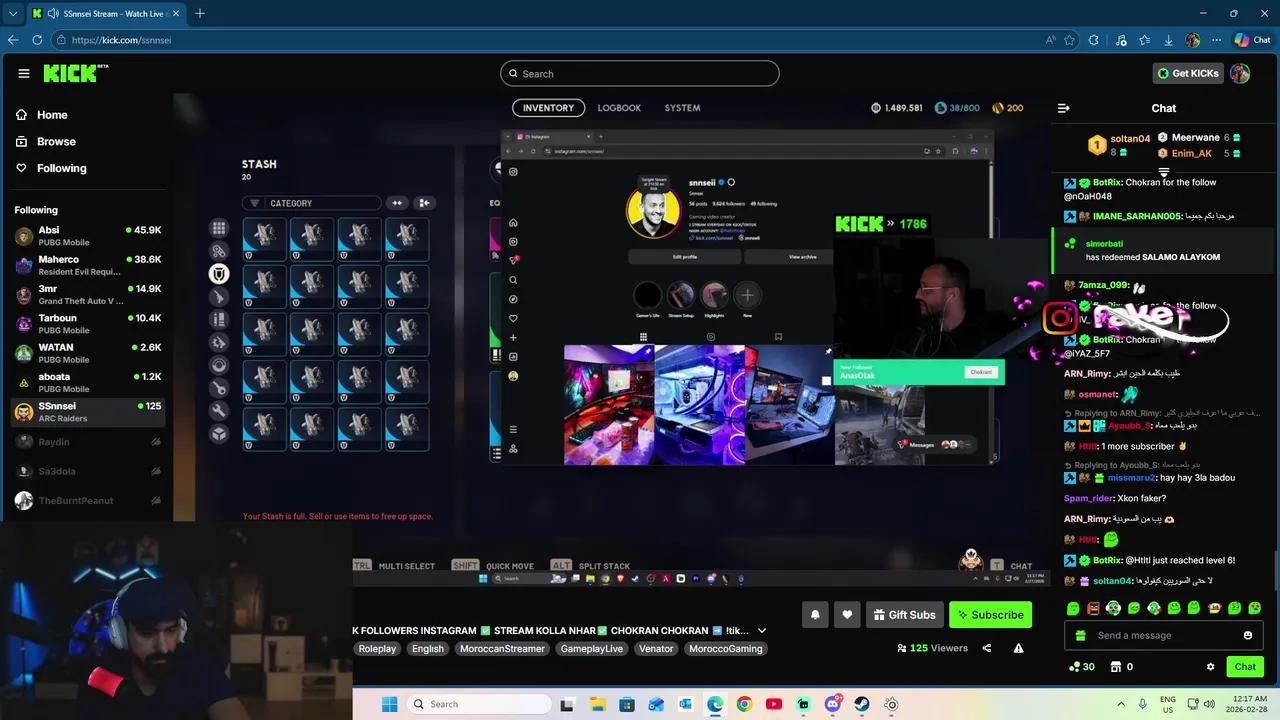The height and width of the screenshot is (720, 1280).
Task: Open Maherco channel in Following list
Action: [88, 265]
